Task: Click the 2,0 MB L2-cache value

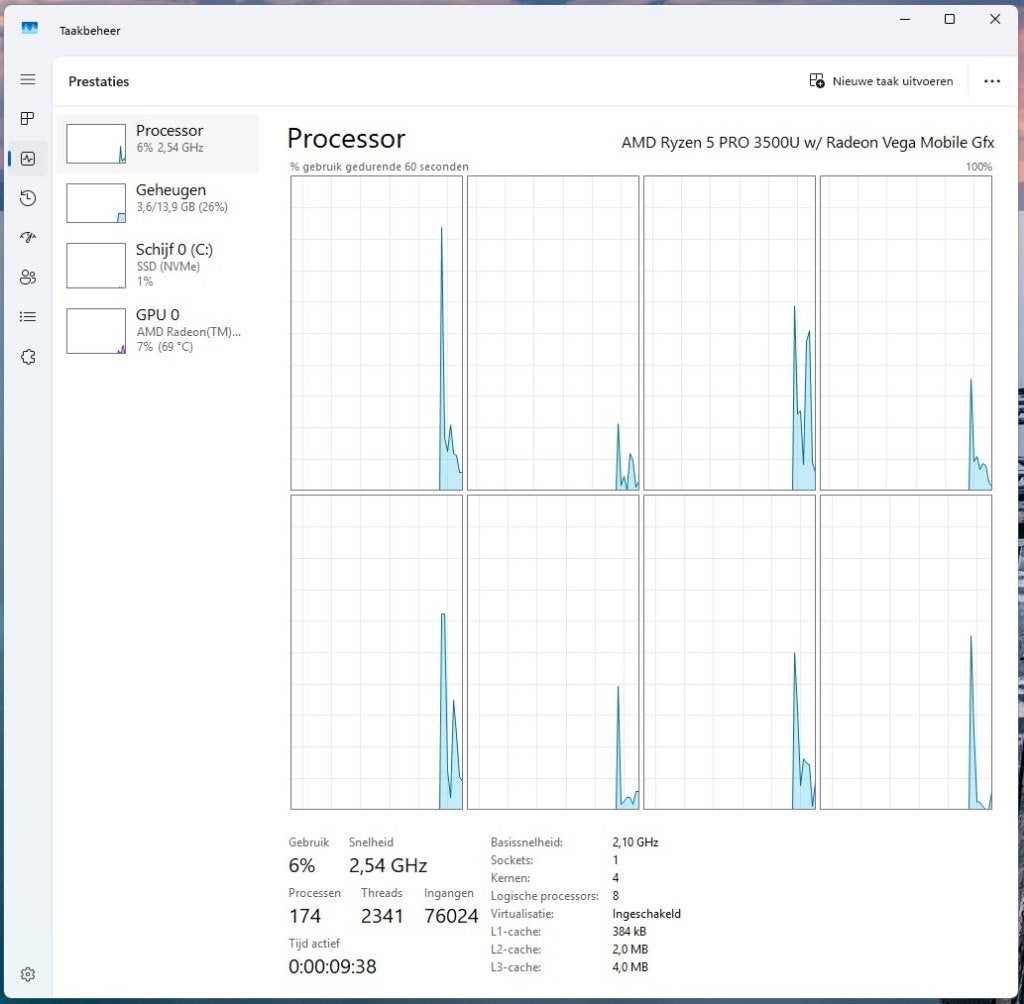Action: pyautogui.click(x=630, y=949)
